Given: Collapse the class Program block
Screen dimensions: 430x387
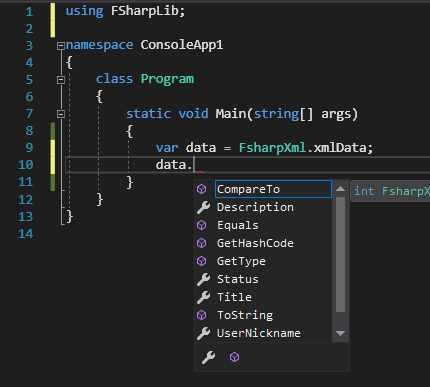Looking at the screenshot, I should click(61, 80).
